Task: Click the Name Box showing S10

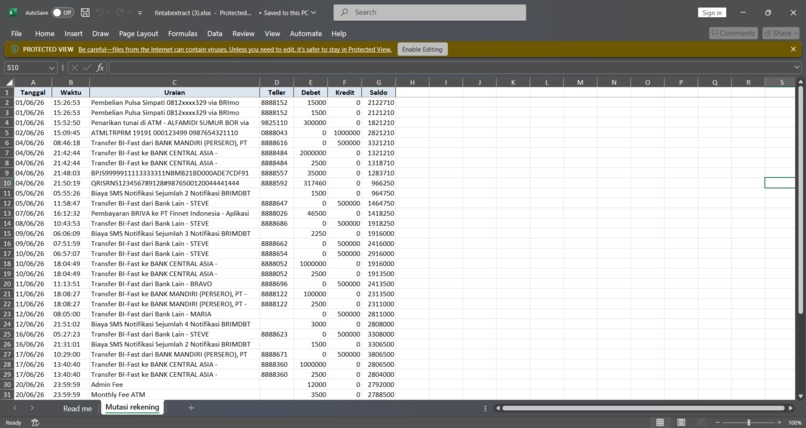Action: (x=26, y=68)
